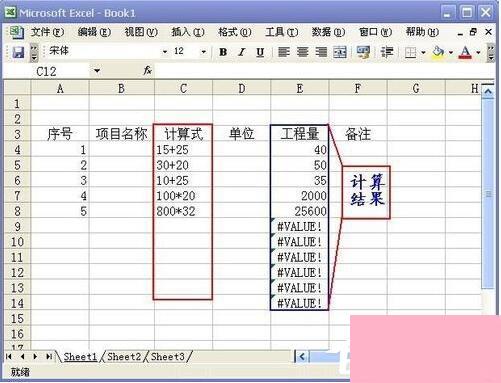
Task: Click previous sheet navigation arrow
Action: tap(22, 357)
